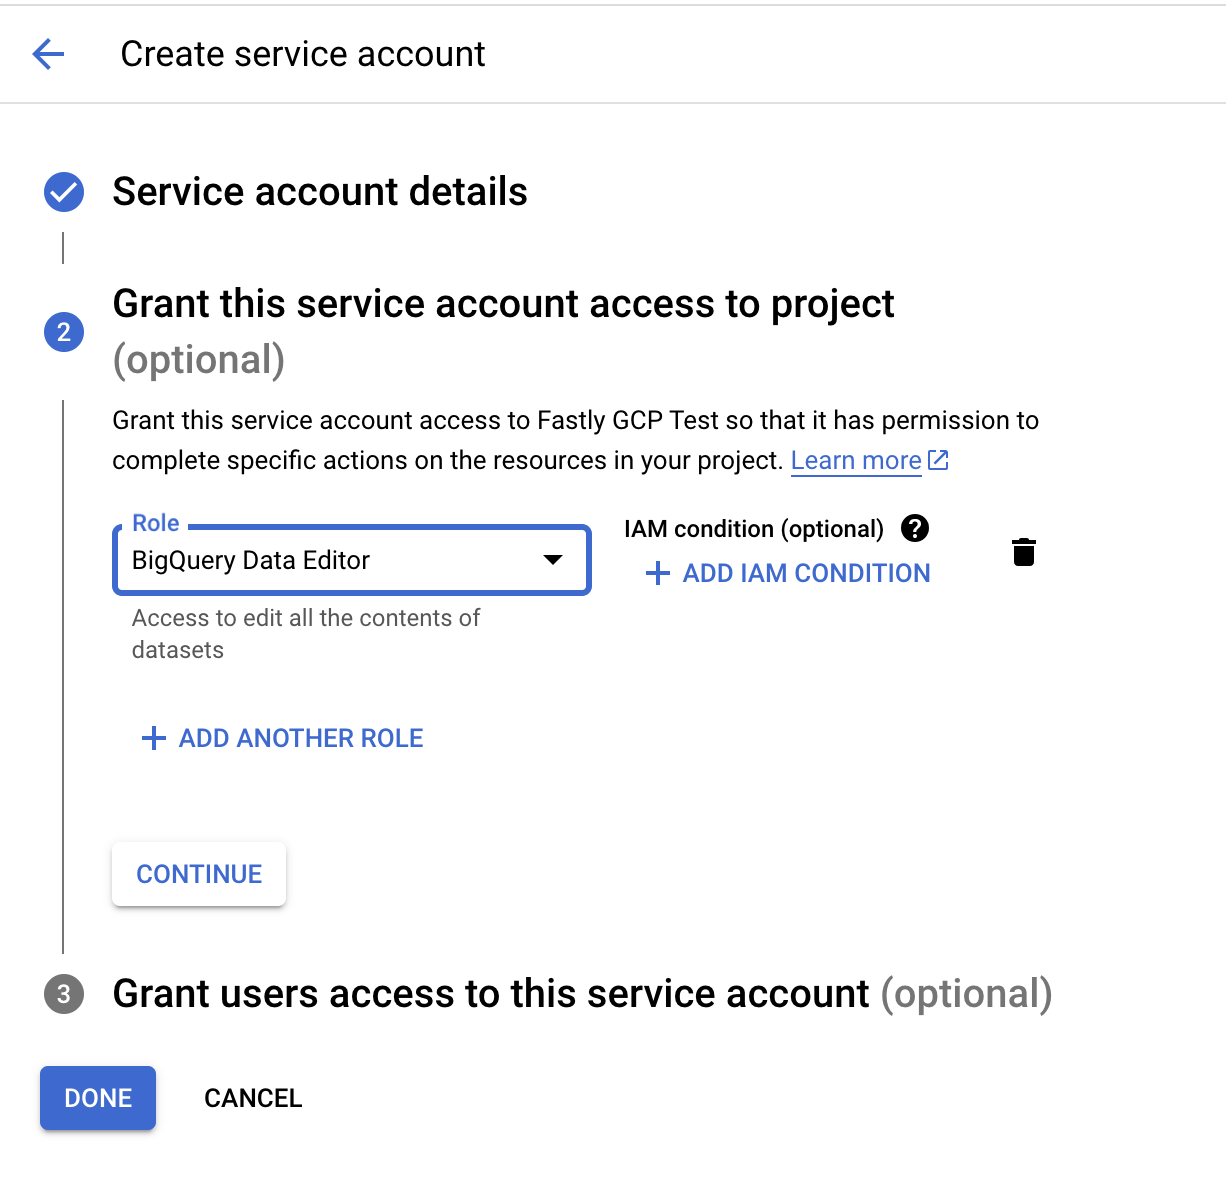
Task: Expand the role selector to change BigQuery Data Editor
Action: [350, 560]
